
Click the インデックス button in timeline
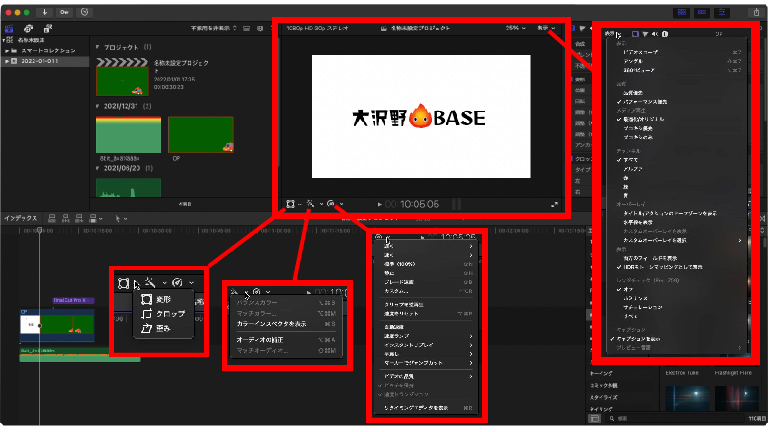[x=21, y=218]
